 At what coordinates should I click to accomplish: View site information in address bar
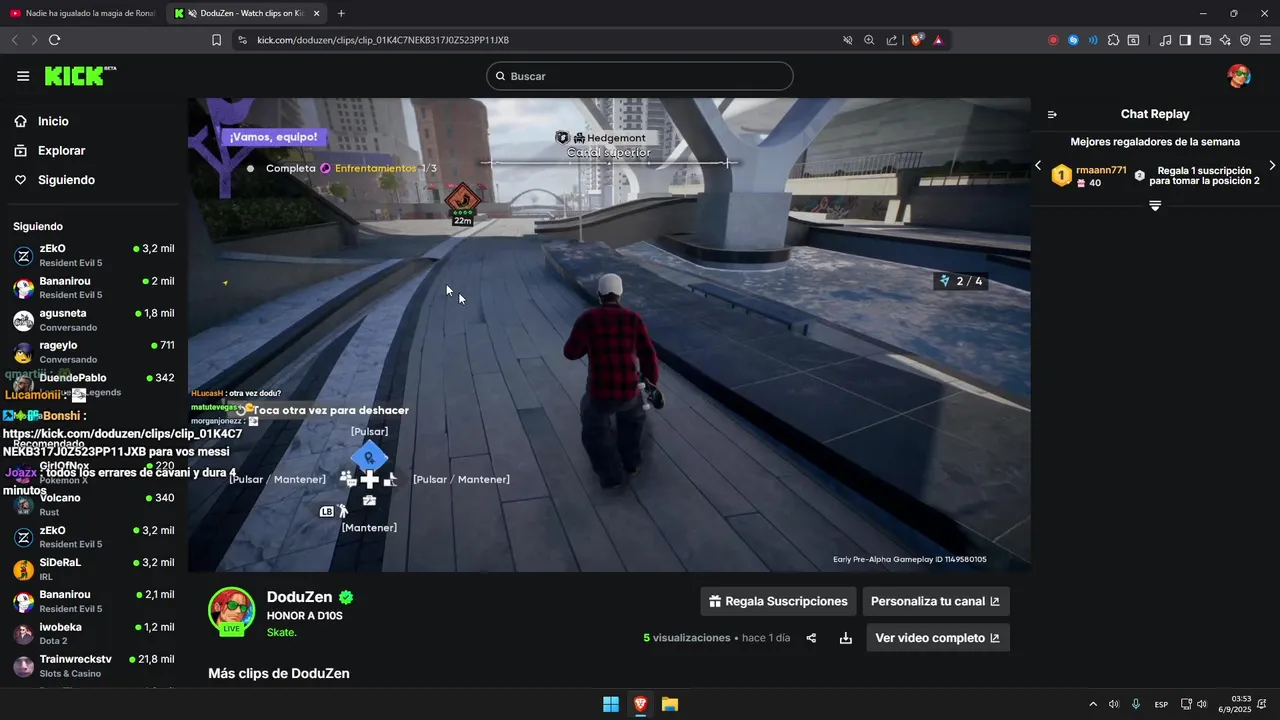(242, 40)
